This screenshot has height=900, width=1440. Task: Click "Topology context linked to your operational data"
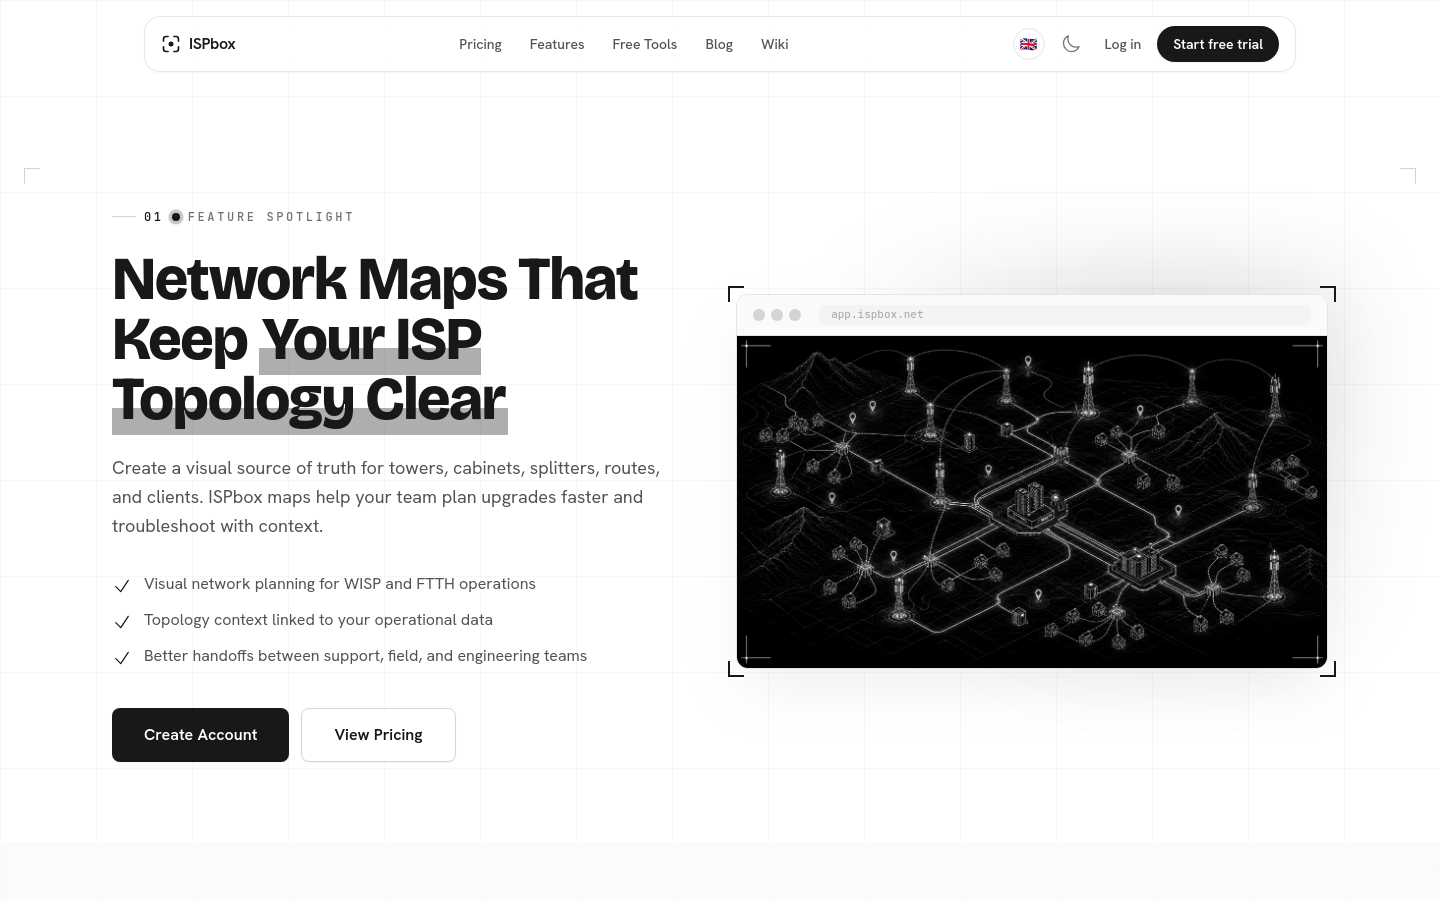point(318,620)
